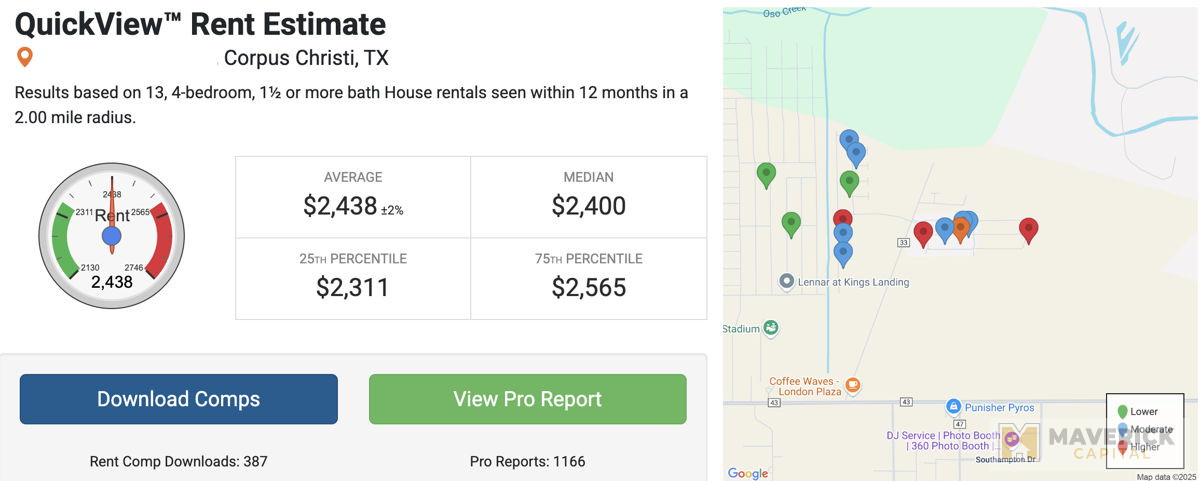Click the Punisher Pyros shop marker
Image resolution: width=1200 pixels, height=481 pixels.
point(954,407)
